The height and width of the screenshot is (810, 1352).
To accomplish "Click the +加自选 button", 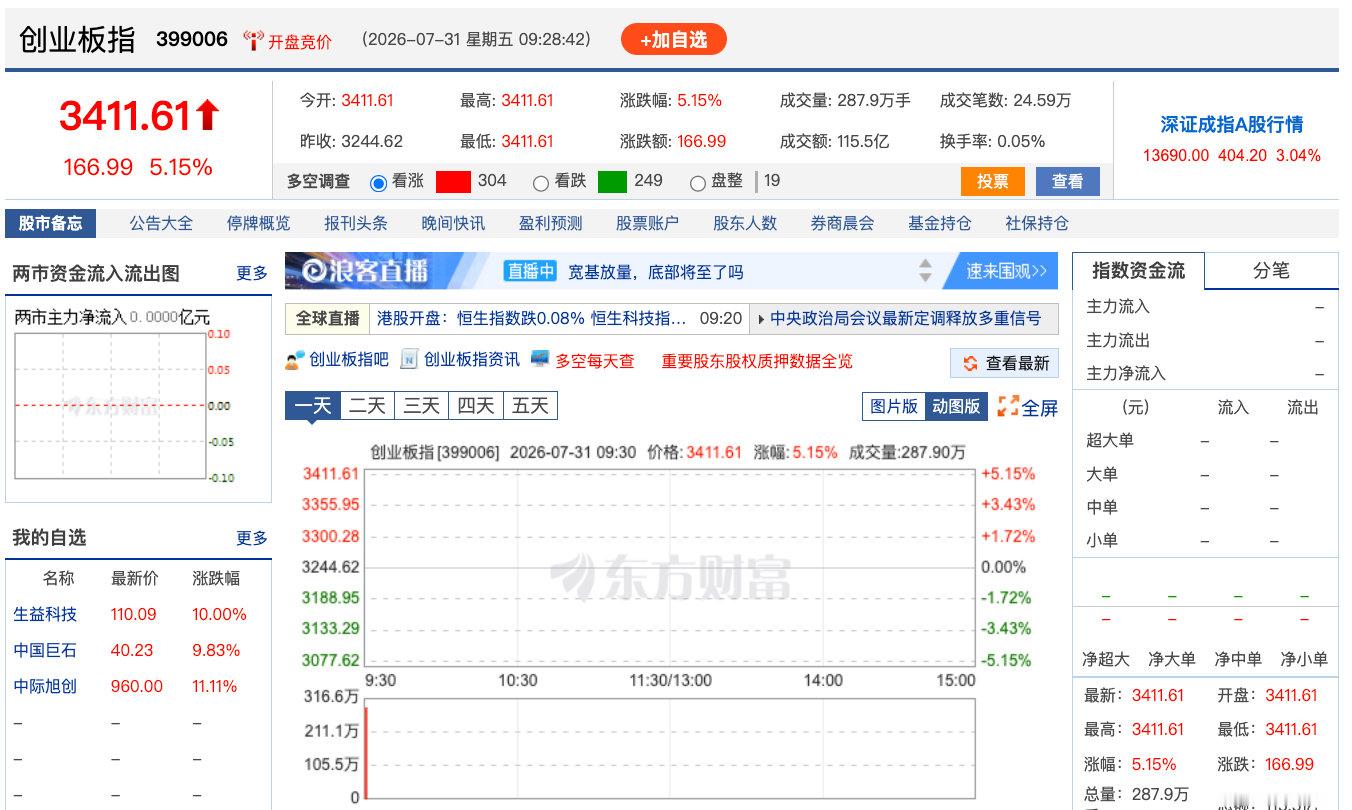I will click(674, 39).
